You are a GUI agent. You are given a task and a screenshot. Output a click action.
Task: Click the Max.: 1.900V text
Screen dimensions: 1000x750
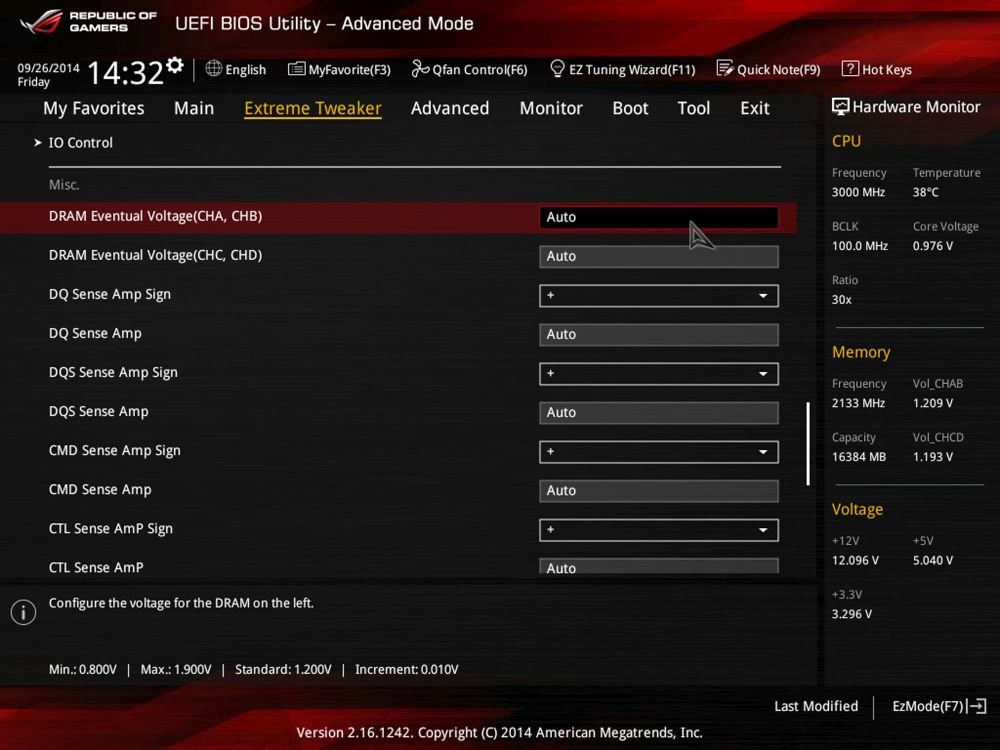pyautogui.click(x=175, y=670)
